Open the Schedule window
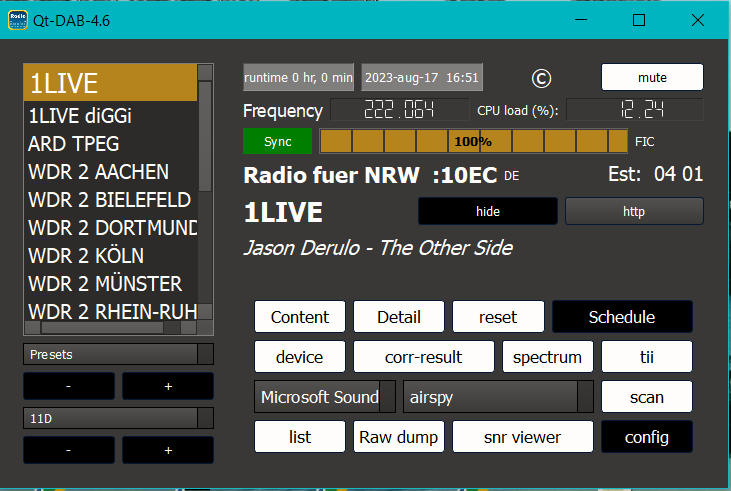This screenshot has height=491, width=731. (x=622, y=317)
